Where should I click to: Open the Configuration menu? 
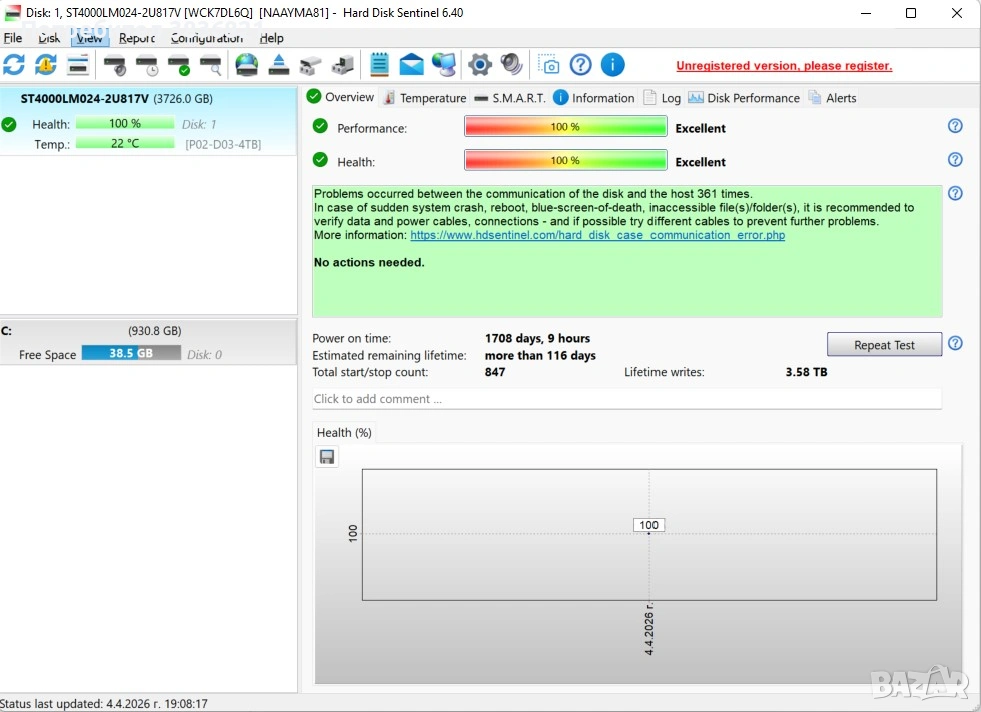206,38
